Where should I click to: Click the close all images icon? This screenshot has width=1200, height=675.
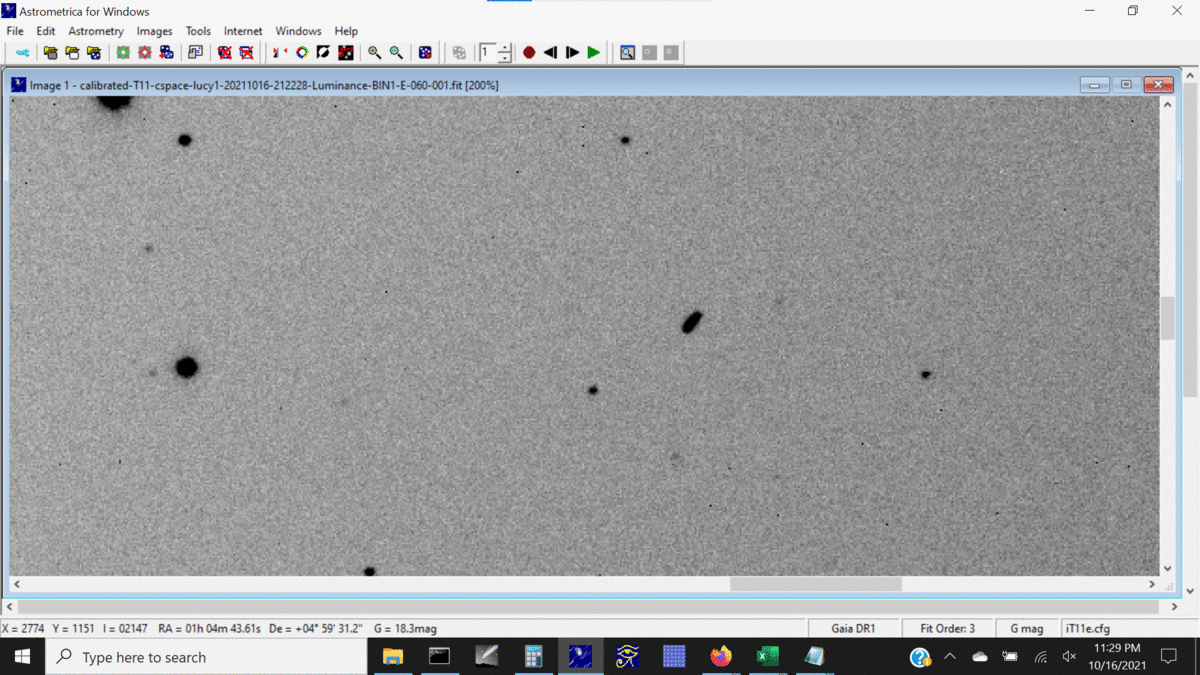pos(246,52)
